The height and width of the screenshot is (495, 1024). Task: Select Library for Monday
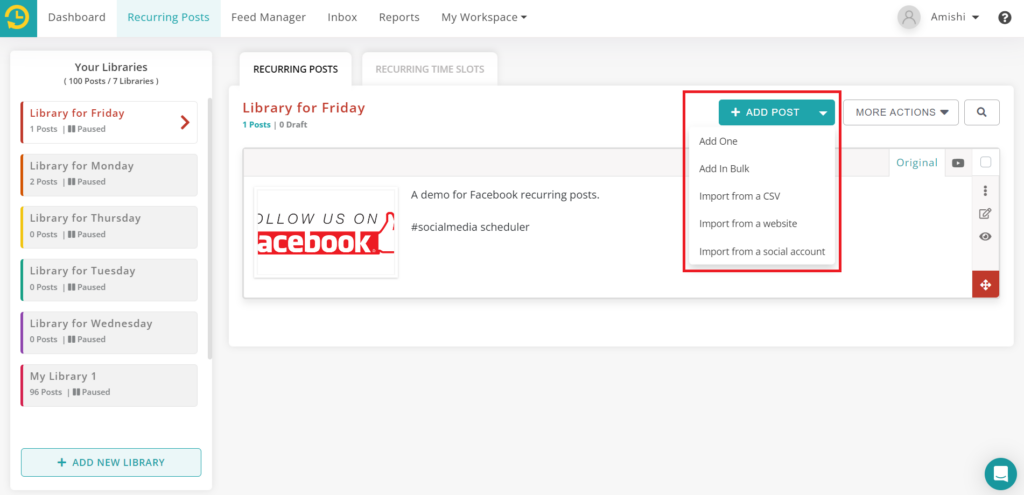click(x=109, y=174)
